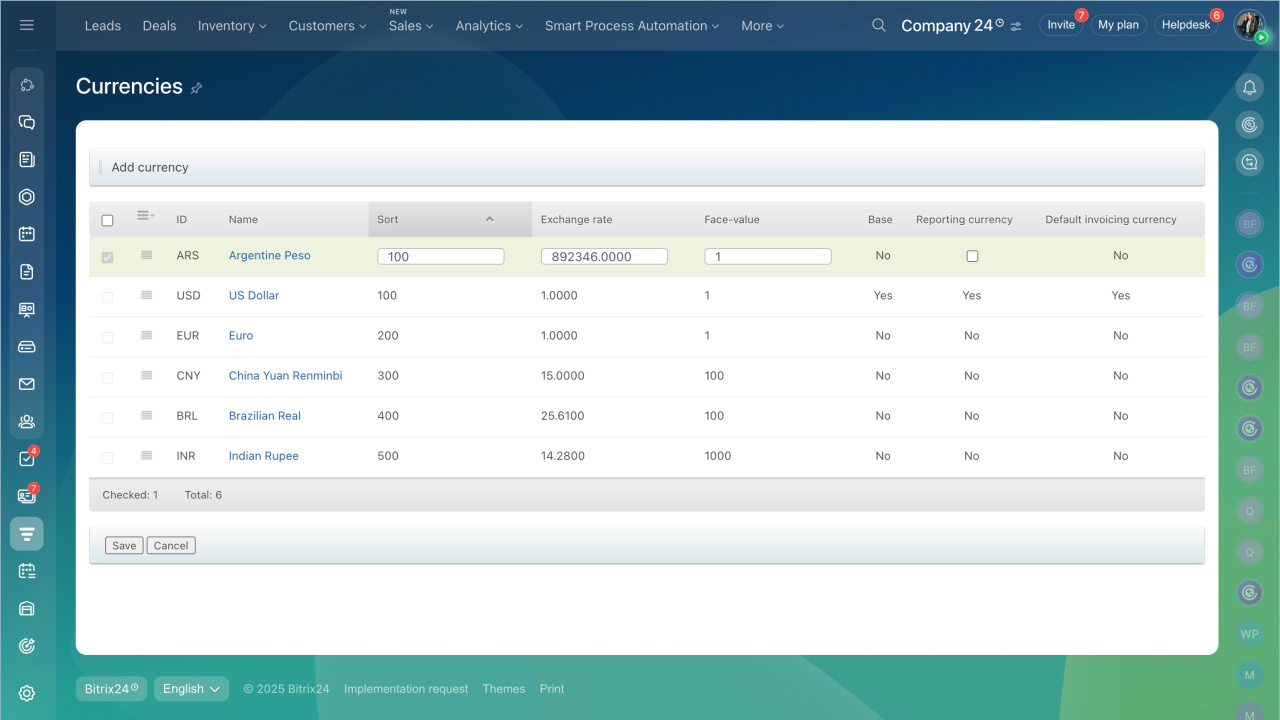The image size is (1280, 720).
Task: Check the US Dollar row checkbox
Action: (107, 297)
